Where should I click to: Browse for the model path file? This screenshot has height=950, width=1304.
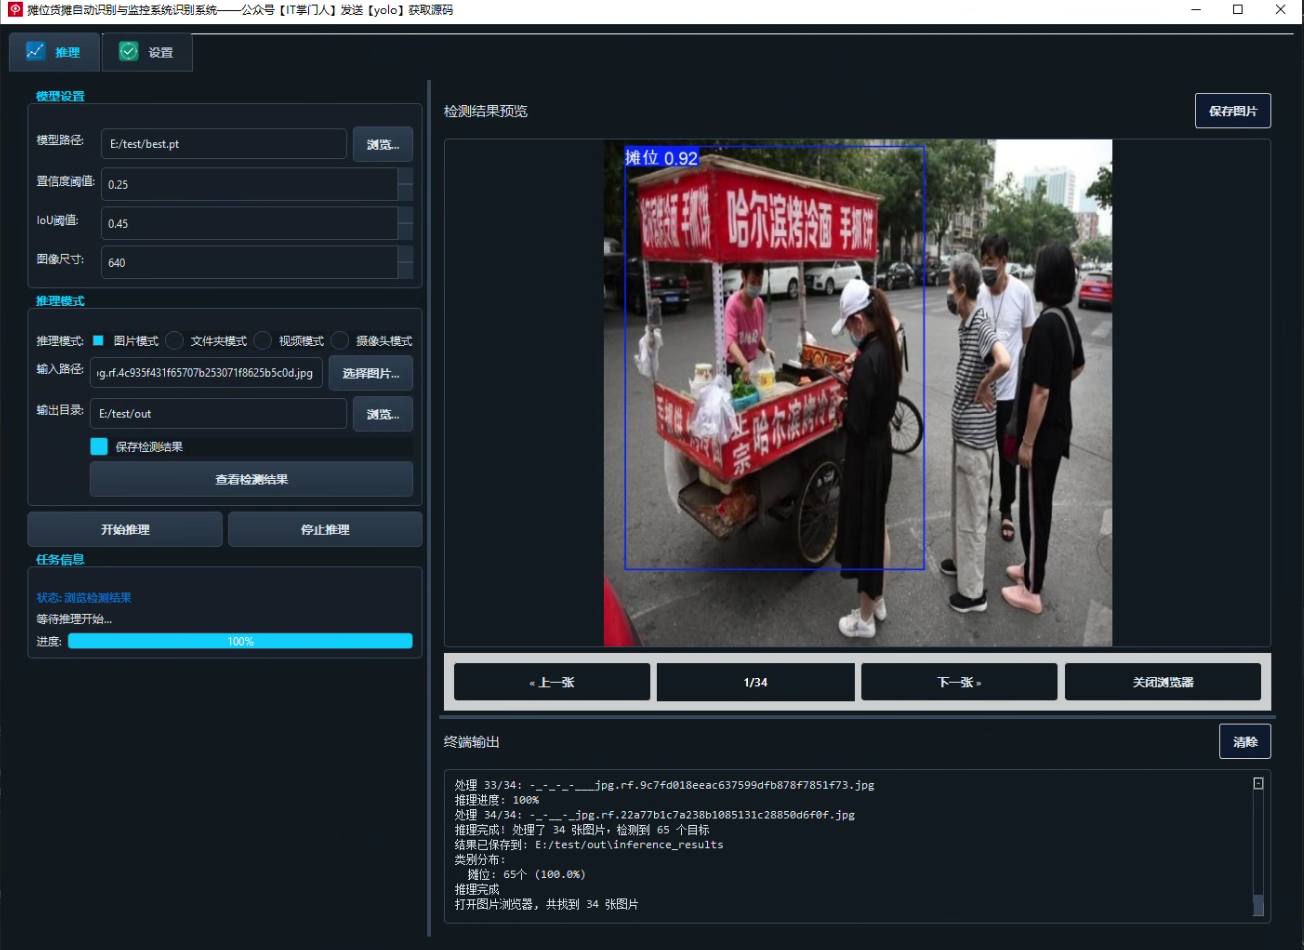click(383, 144)
